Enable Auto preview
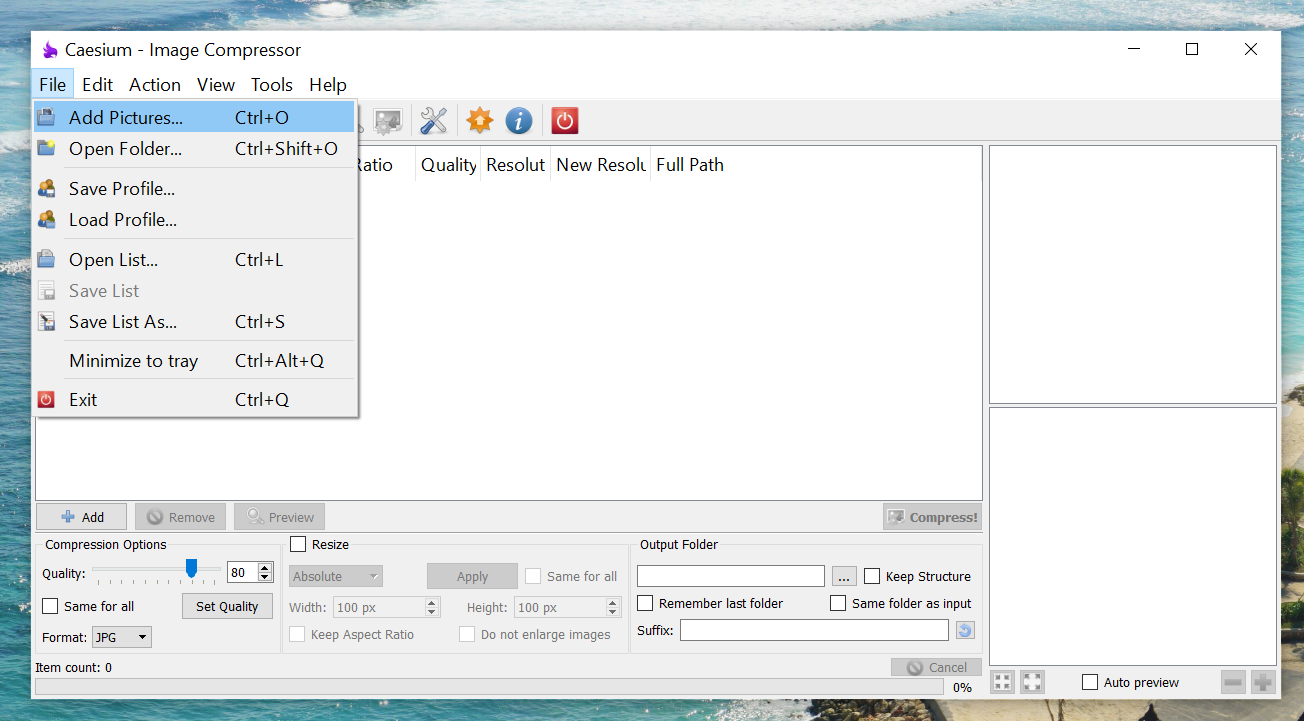The height and width of the screenshot is (721, 1304). pos(1090,682)
